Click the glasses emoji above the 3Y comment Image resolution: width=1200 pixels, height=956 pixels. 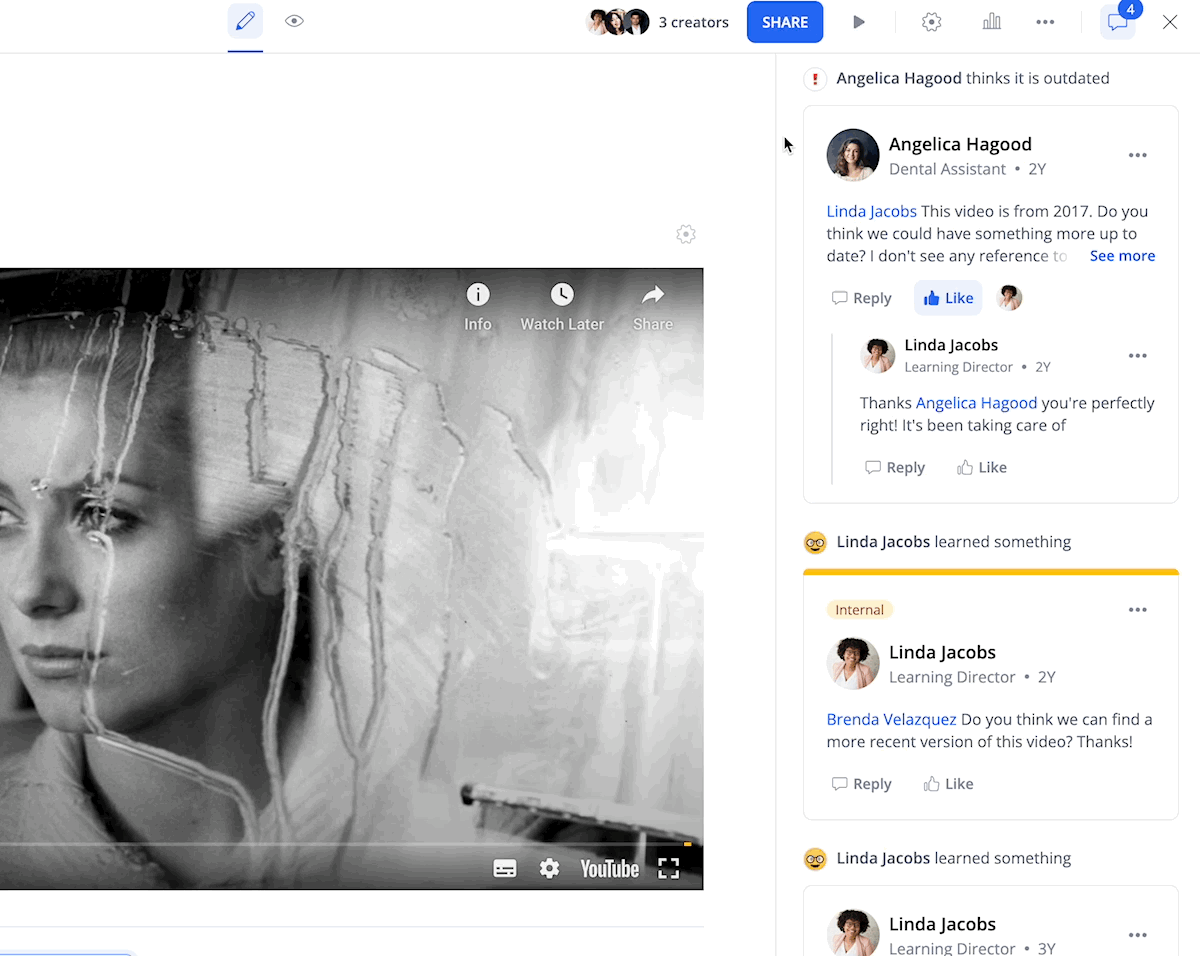(816, 858)
